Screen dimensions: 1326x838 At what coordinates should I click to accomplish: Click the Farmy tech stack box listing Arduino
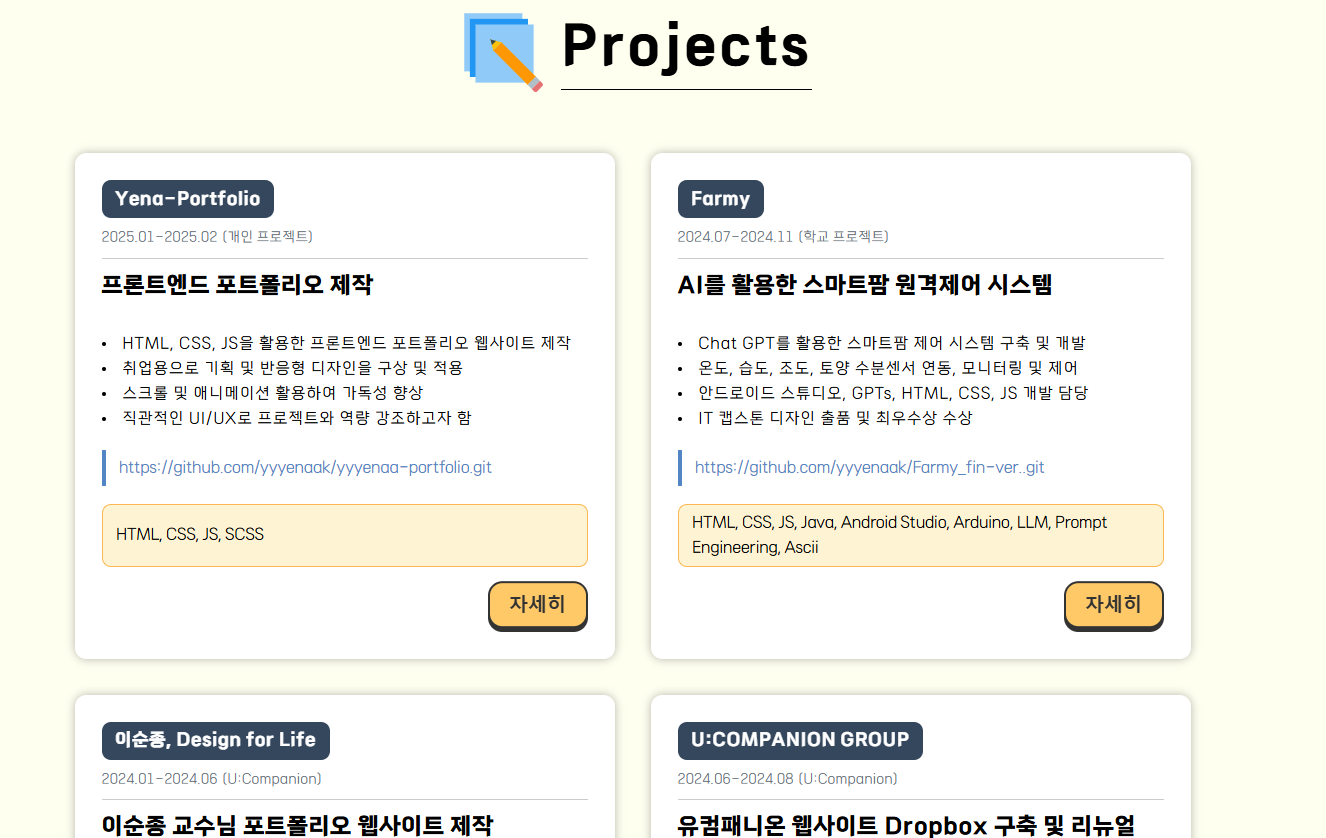[x=920, y=535]
